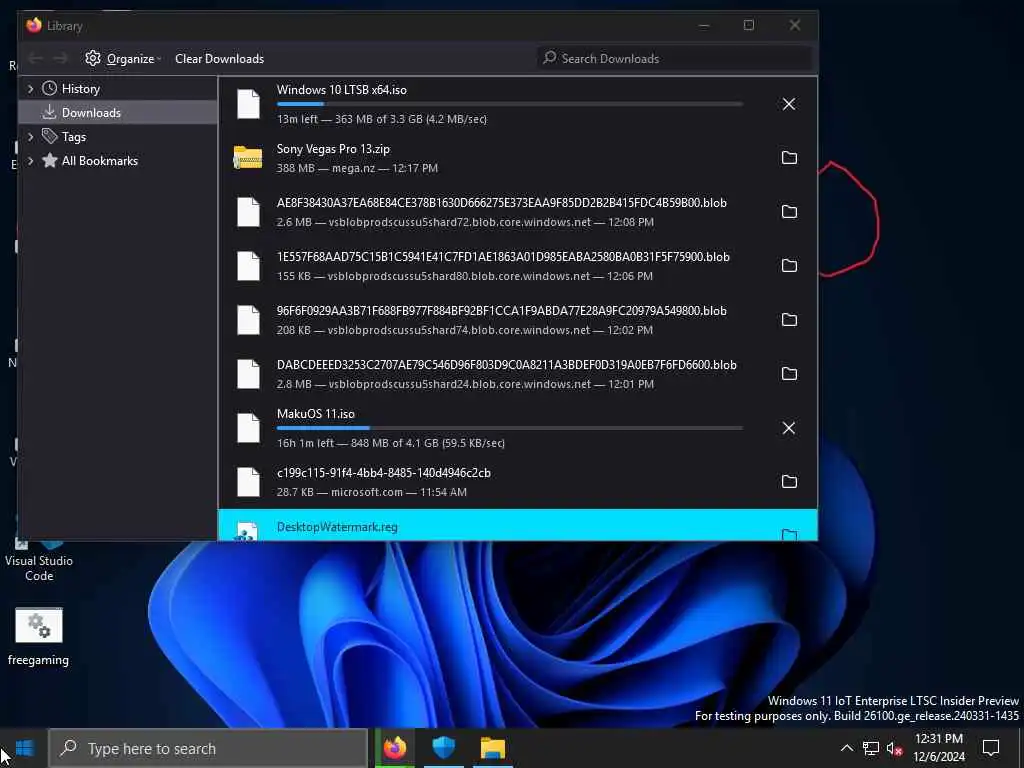This screenshot has height=768, width=1024.
Task: Open Firefox from the taskbar
Action: pyautogui.click(x=394, y=748)
